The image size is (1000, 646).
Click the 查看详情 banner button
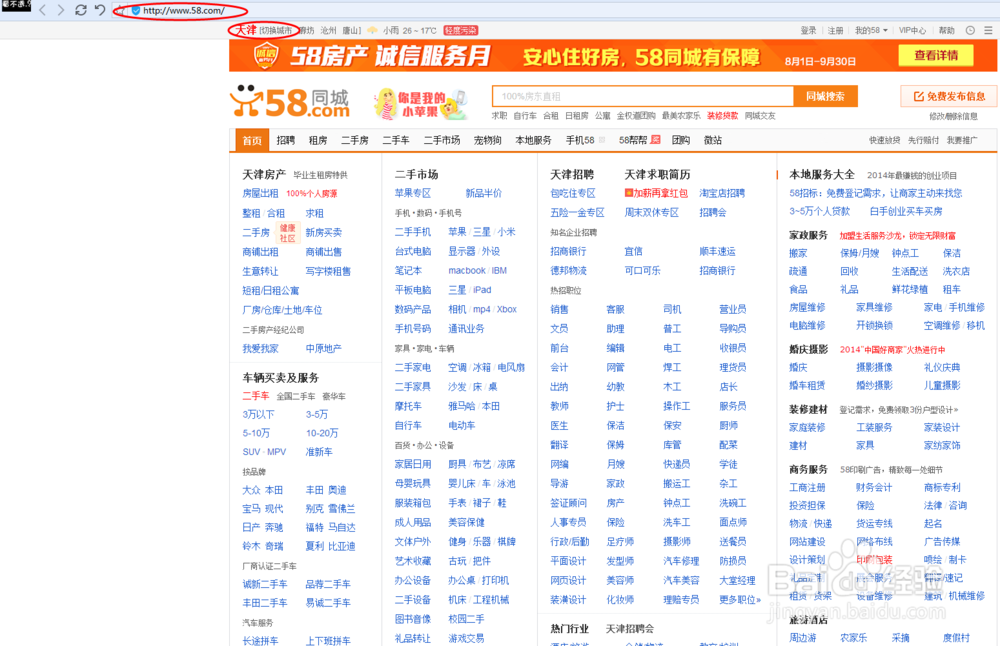[936, 55]
